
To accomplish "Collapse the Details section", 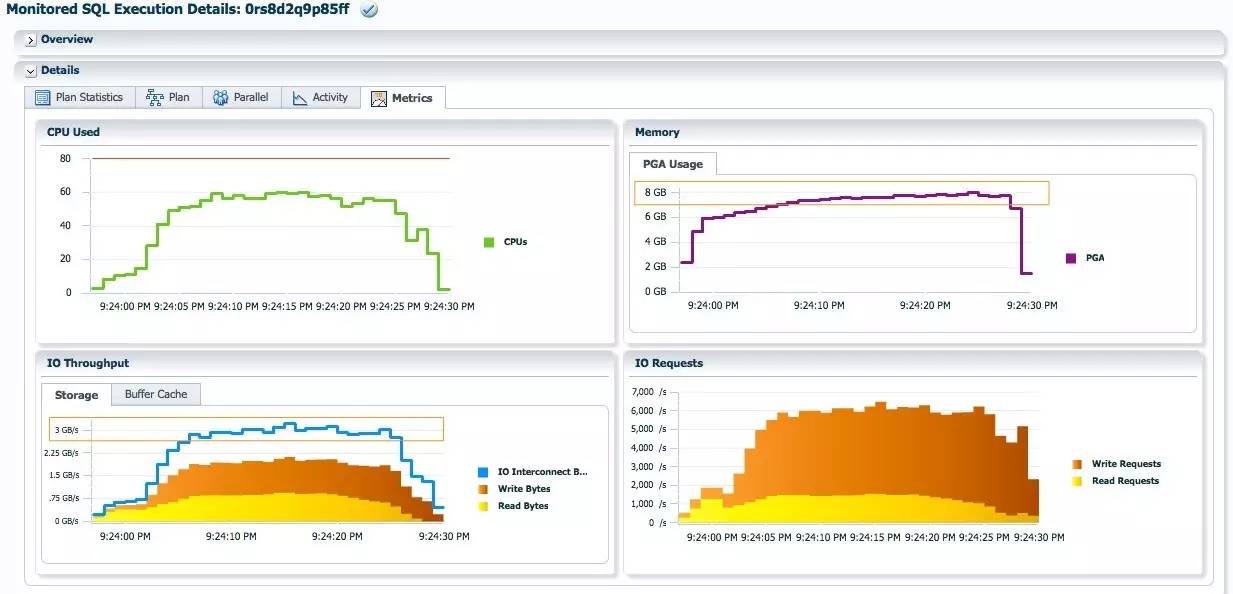I will click(x=31, y=71).
